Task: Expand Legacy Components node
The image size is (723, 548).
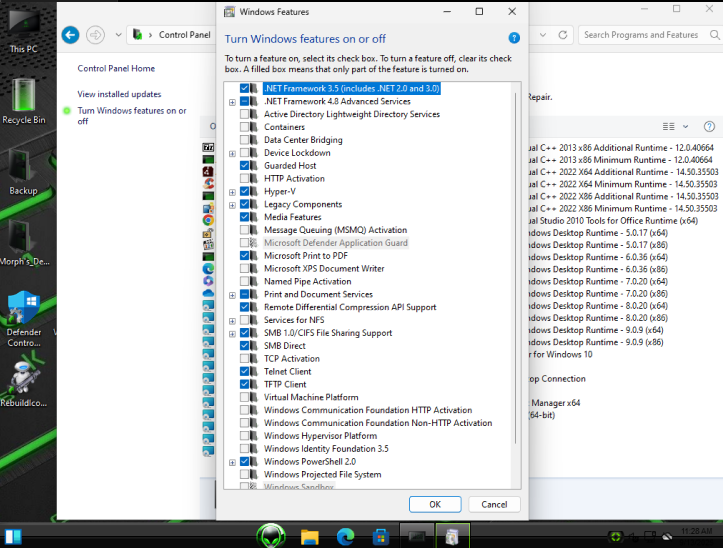Action: tap(232, 205)
